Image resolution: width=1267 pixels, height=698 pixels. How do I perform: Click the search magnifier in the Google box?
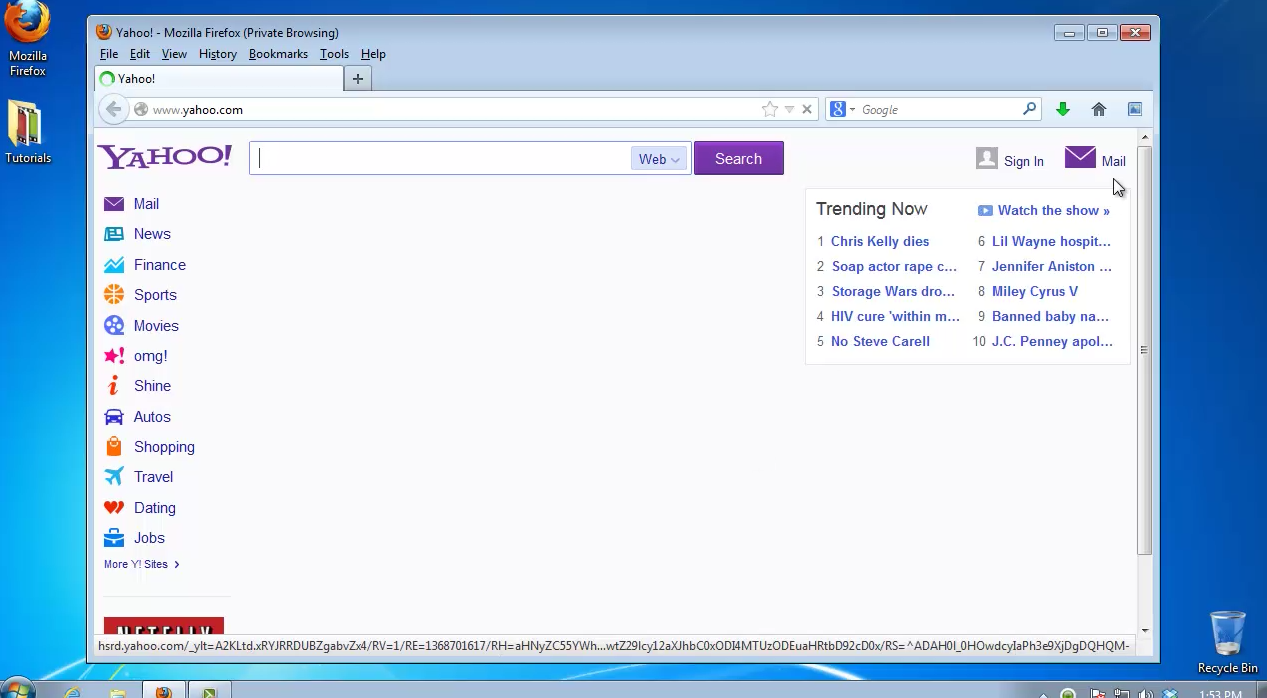(1029, 109)
